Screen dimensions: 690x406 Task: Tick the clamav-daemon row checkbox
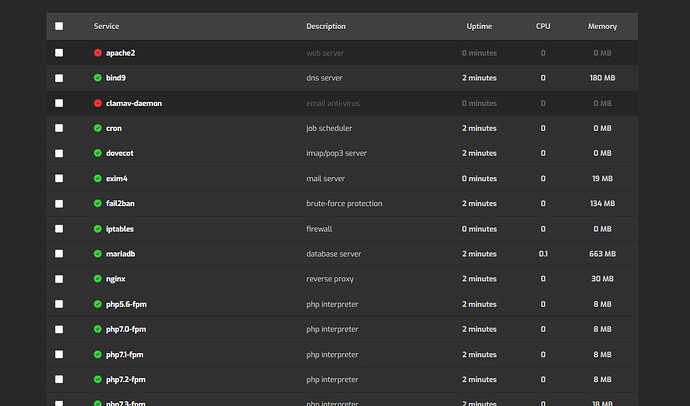pyautogui.click(x=59, y=103)
